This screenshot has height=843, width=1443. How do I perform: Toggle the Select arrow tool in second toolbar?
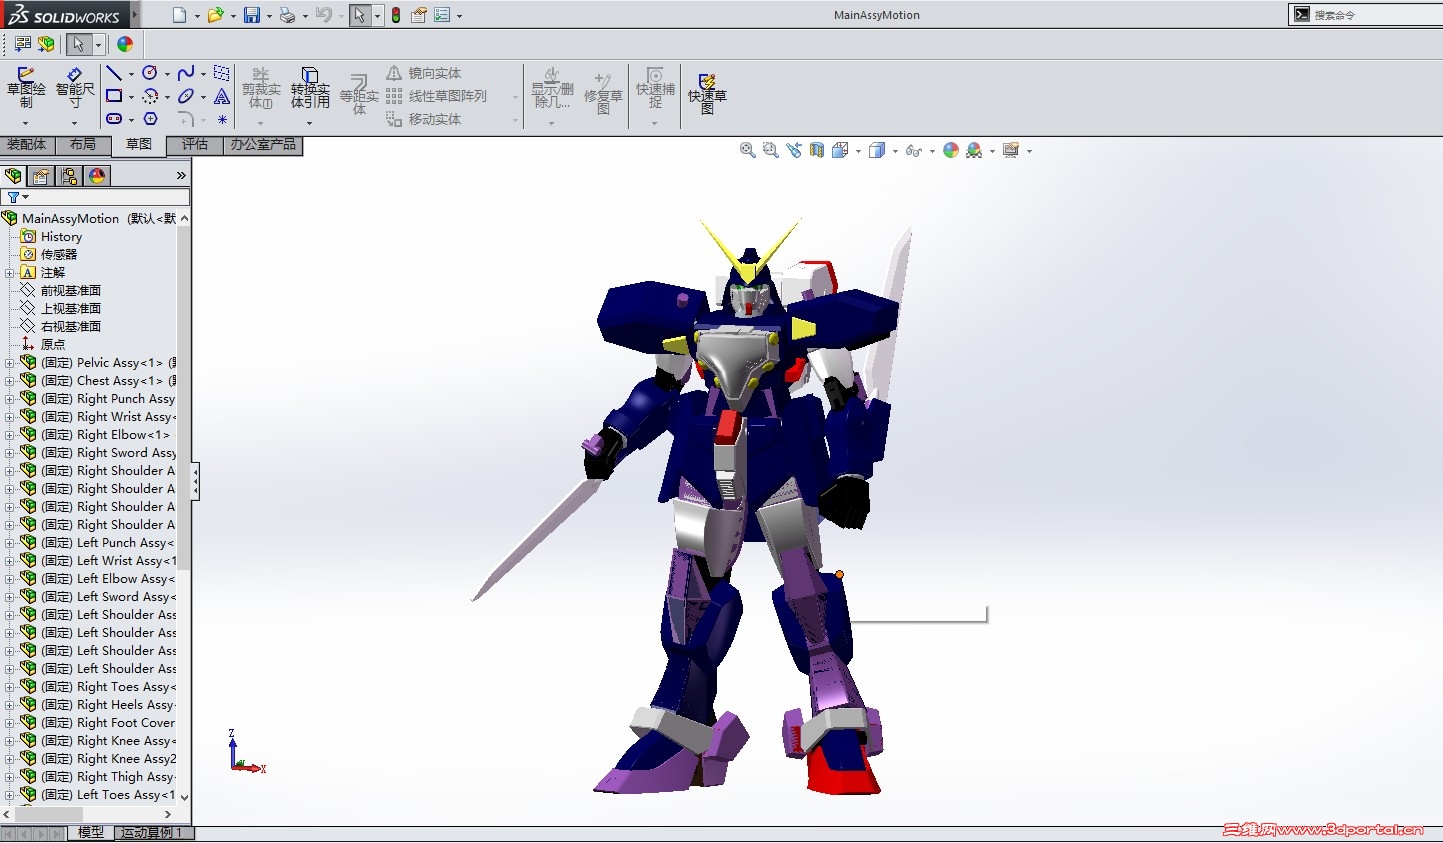tap(78, 44)
